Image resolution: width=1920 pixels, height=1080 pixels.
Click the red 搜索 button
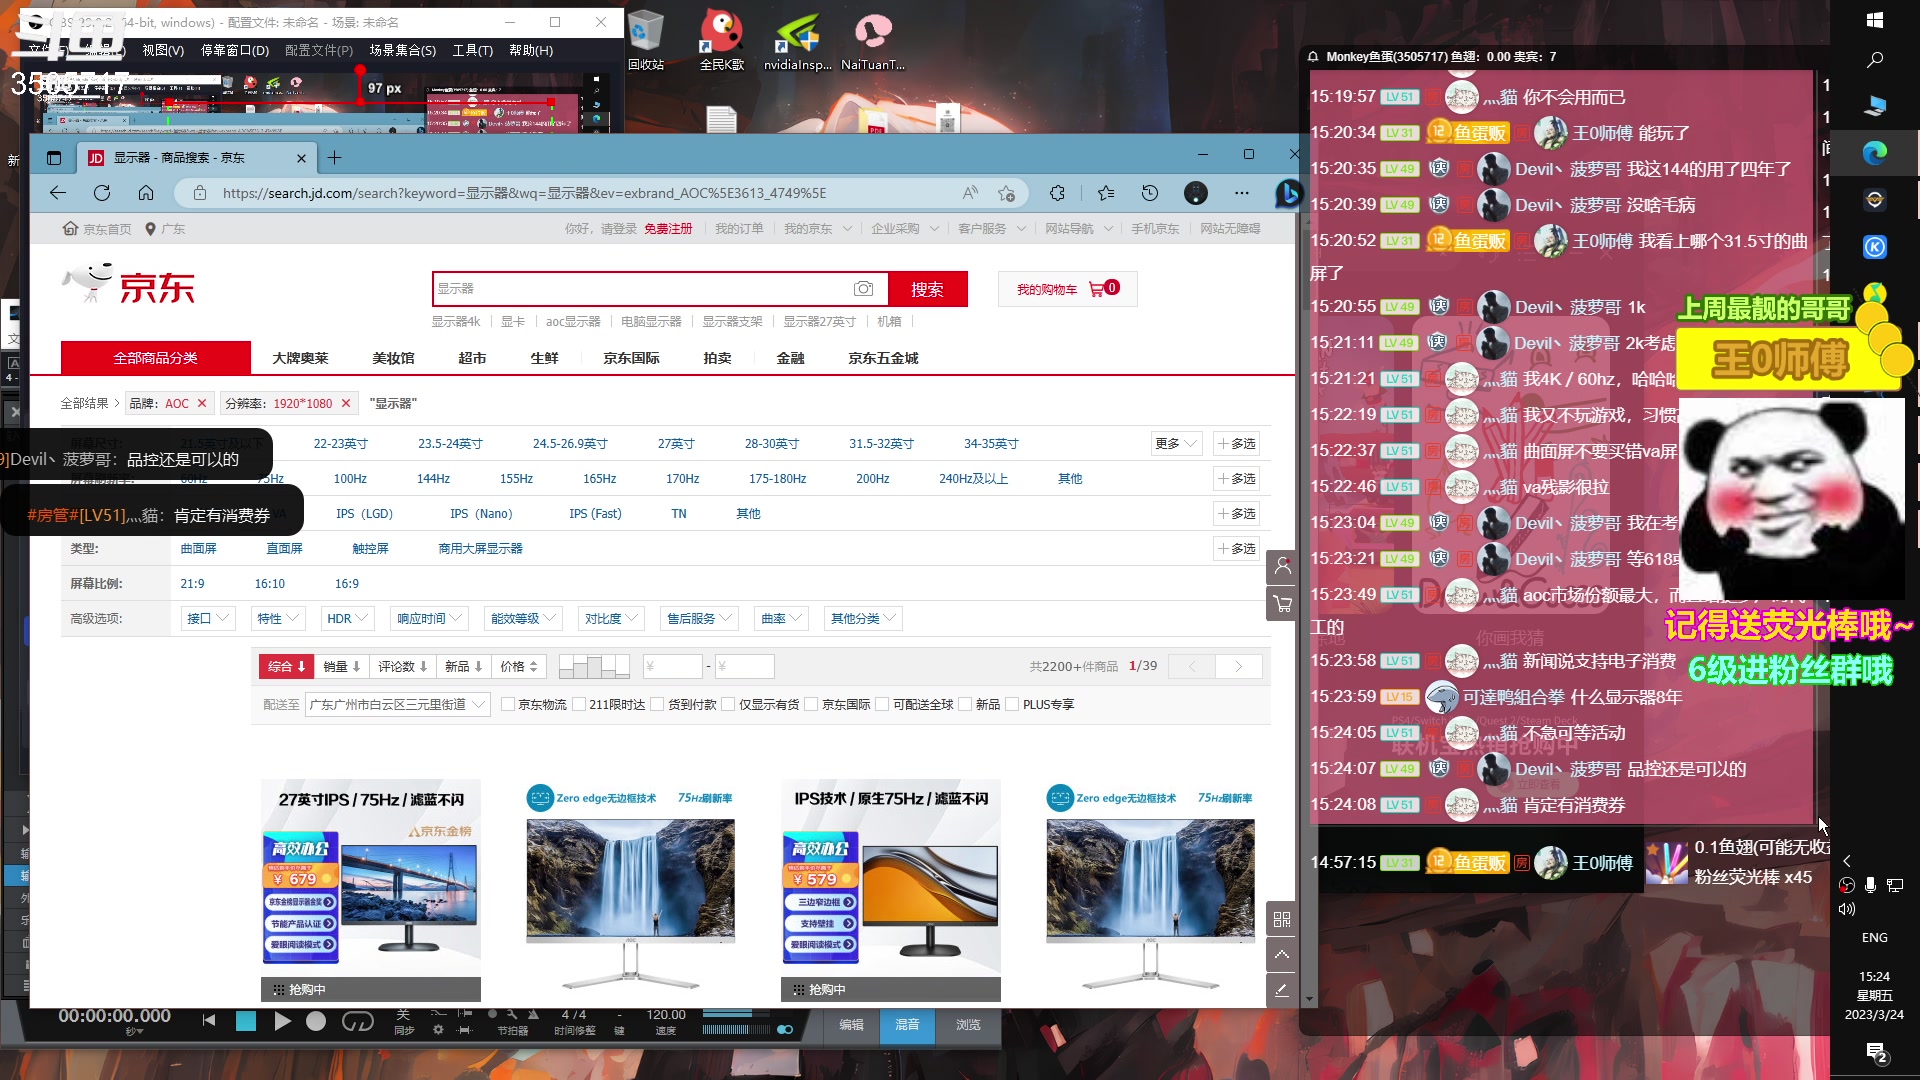point(927,289)
